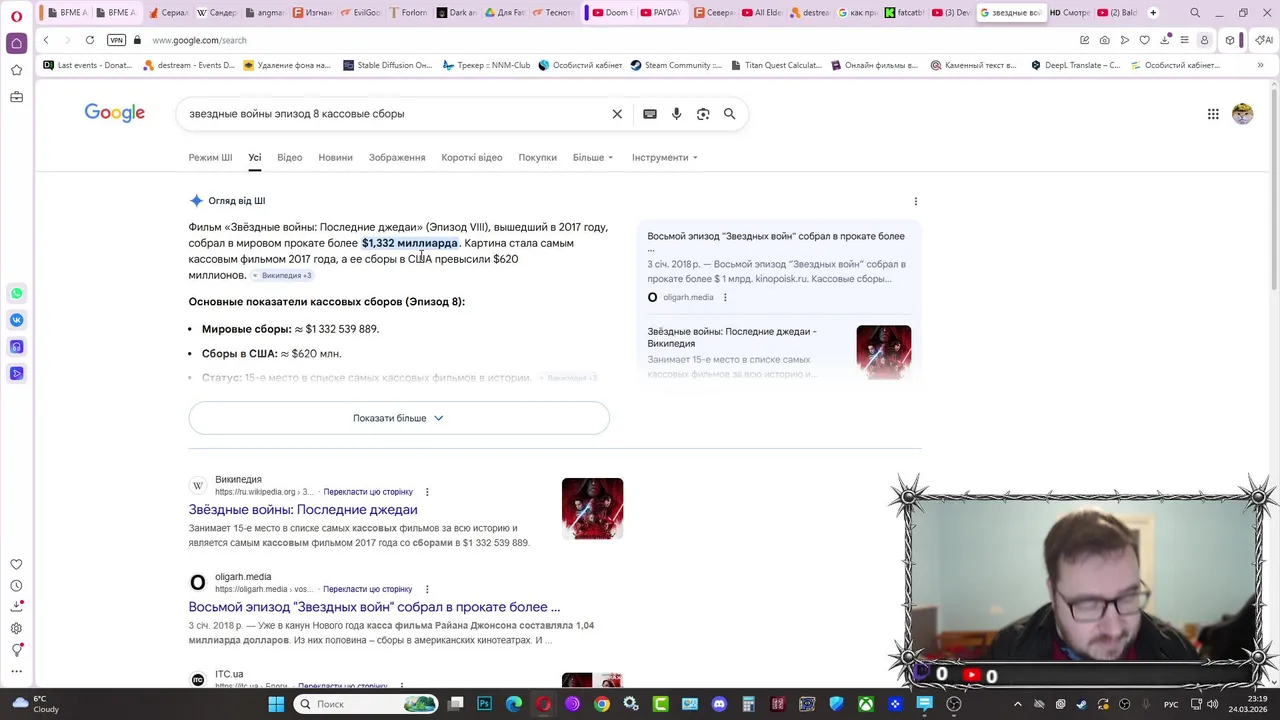Open the Downloads icon in the toolbar

click(x=1164, y=40)
